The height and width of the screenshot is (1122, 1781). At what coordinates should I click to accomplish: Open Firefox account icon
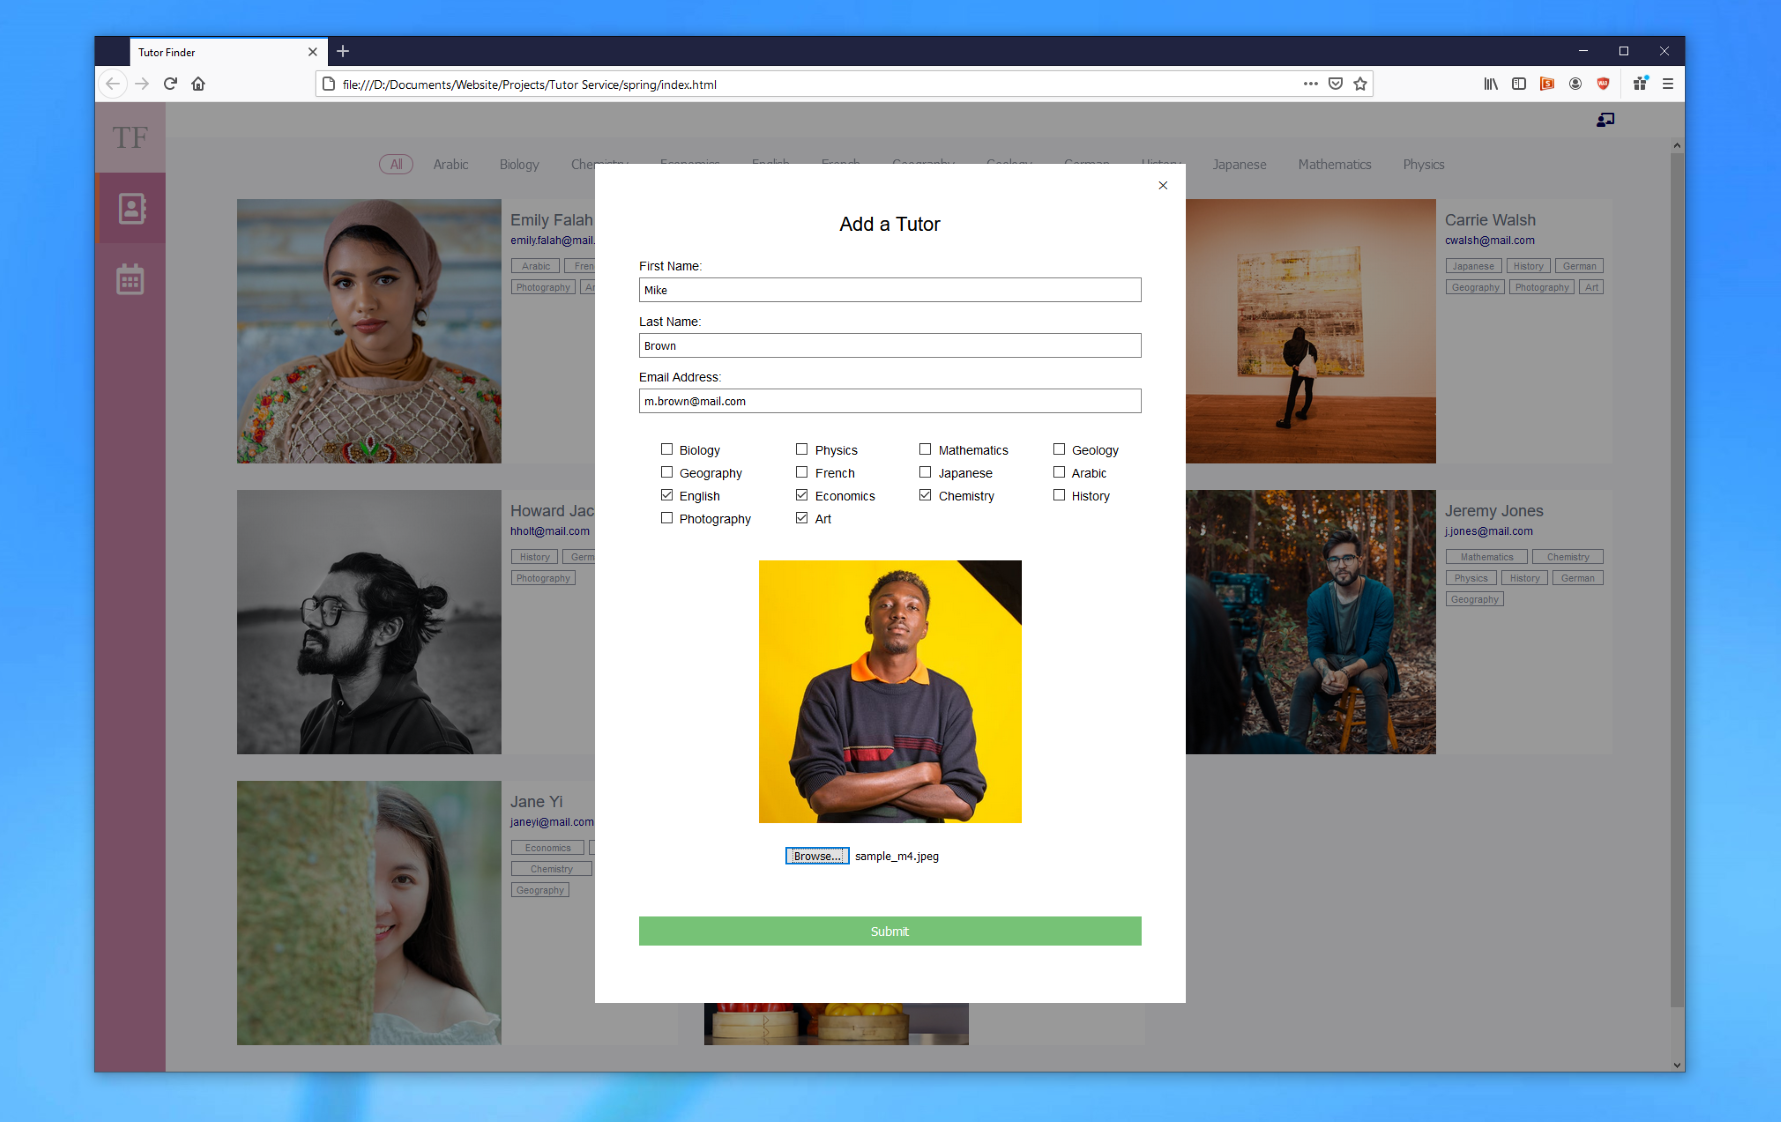[1575, 84]
